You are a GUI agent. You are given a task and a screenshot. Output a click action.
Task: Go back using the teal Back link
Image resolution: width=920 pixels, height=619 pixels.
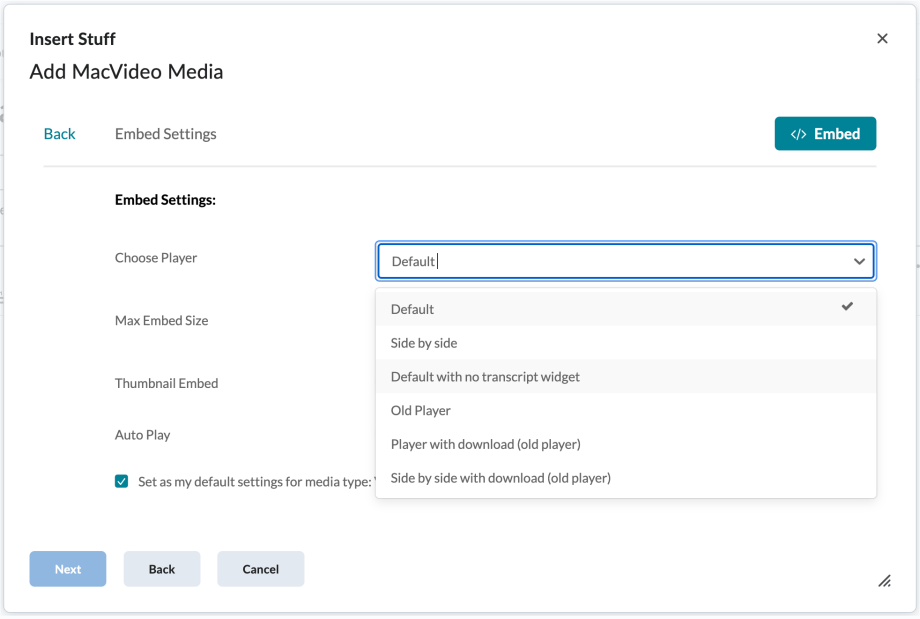pos(59,134)
